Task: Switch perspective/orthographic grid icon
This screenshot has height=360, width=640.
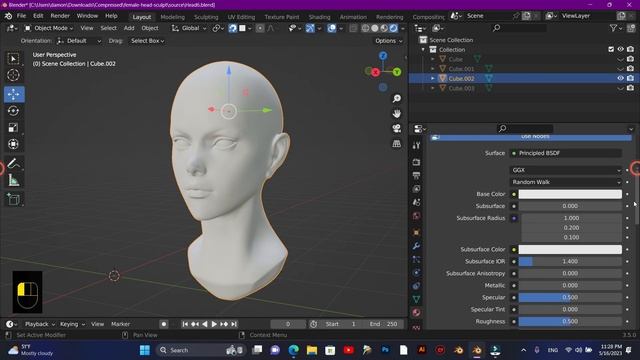Action: [396, 144]
